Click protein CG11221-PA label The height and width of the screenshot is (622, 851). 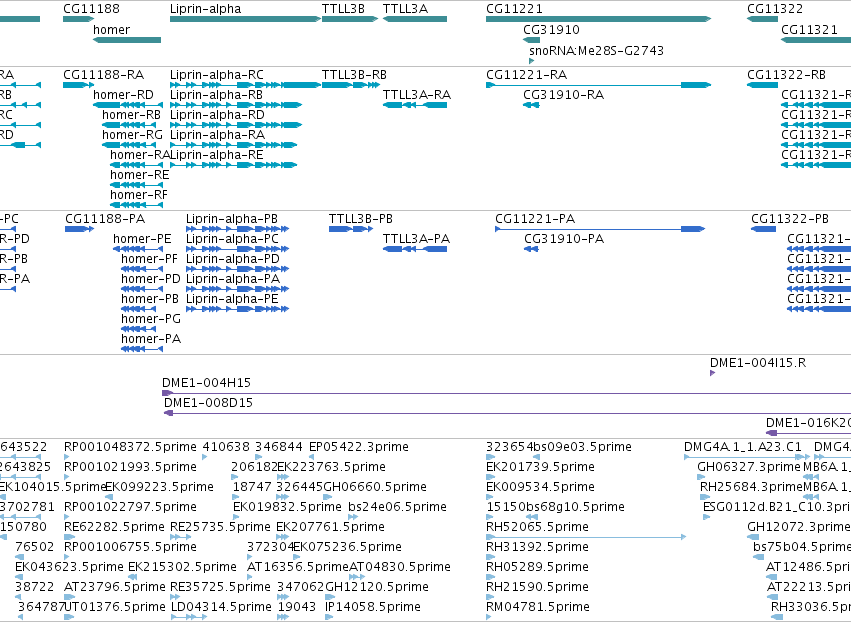[x=535, y=219]
